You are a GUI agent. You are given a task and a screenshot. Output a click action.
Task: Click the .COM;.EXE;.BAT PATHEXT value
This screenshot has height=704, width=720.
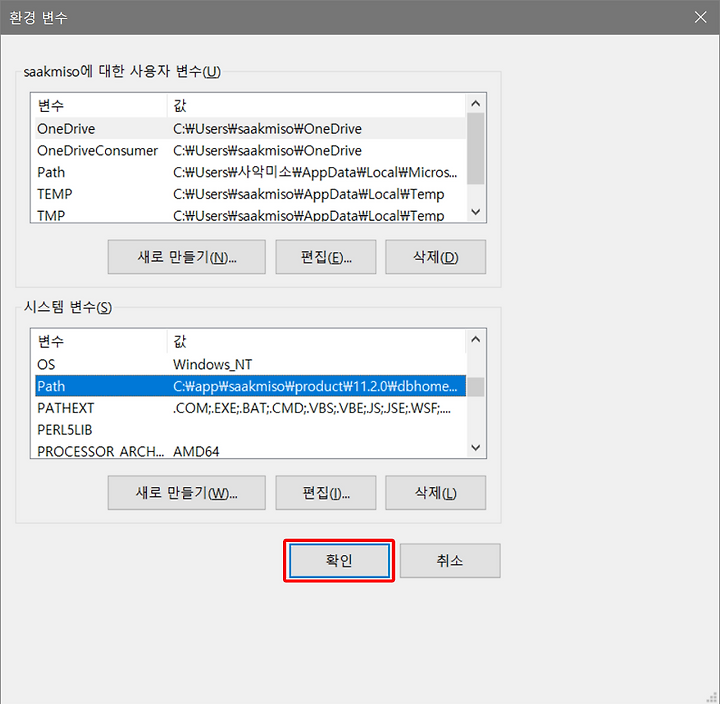312,408
